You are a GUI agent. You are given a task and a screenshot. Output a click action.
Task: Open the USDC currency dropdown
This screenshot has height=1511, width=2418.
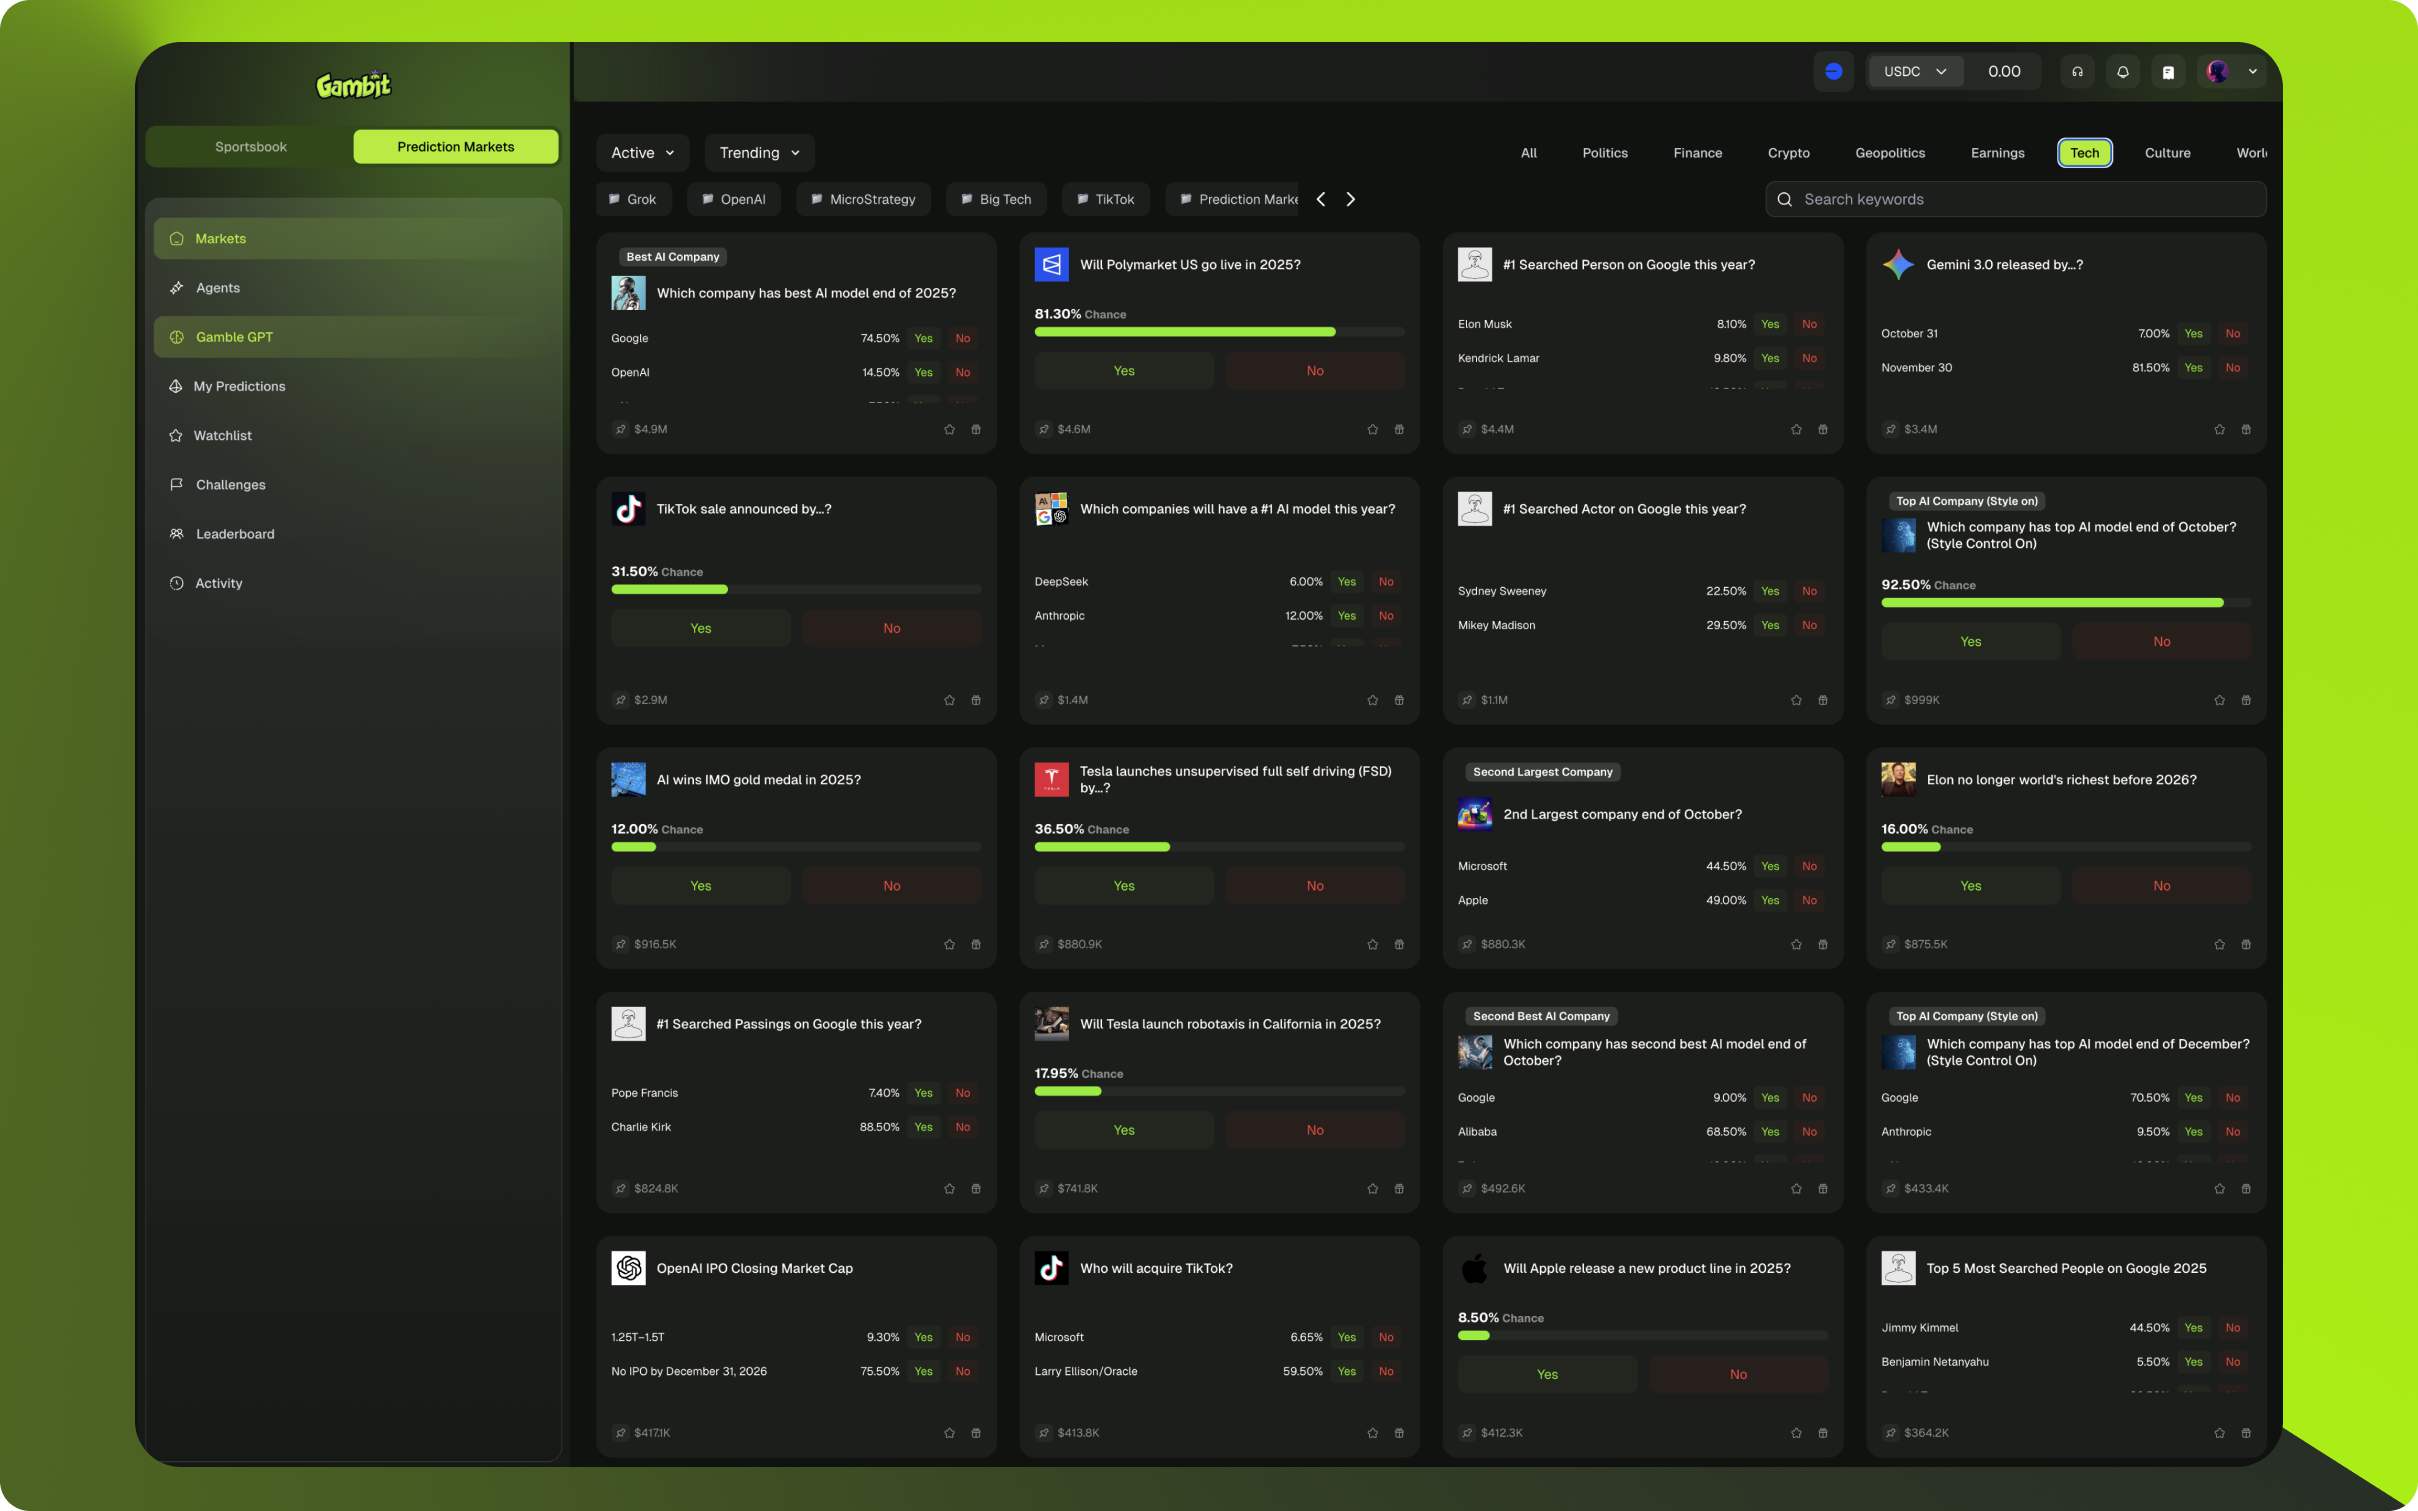(x=1915, y=72)
